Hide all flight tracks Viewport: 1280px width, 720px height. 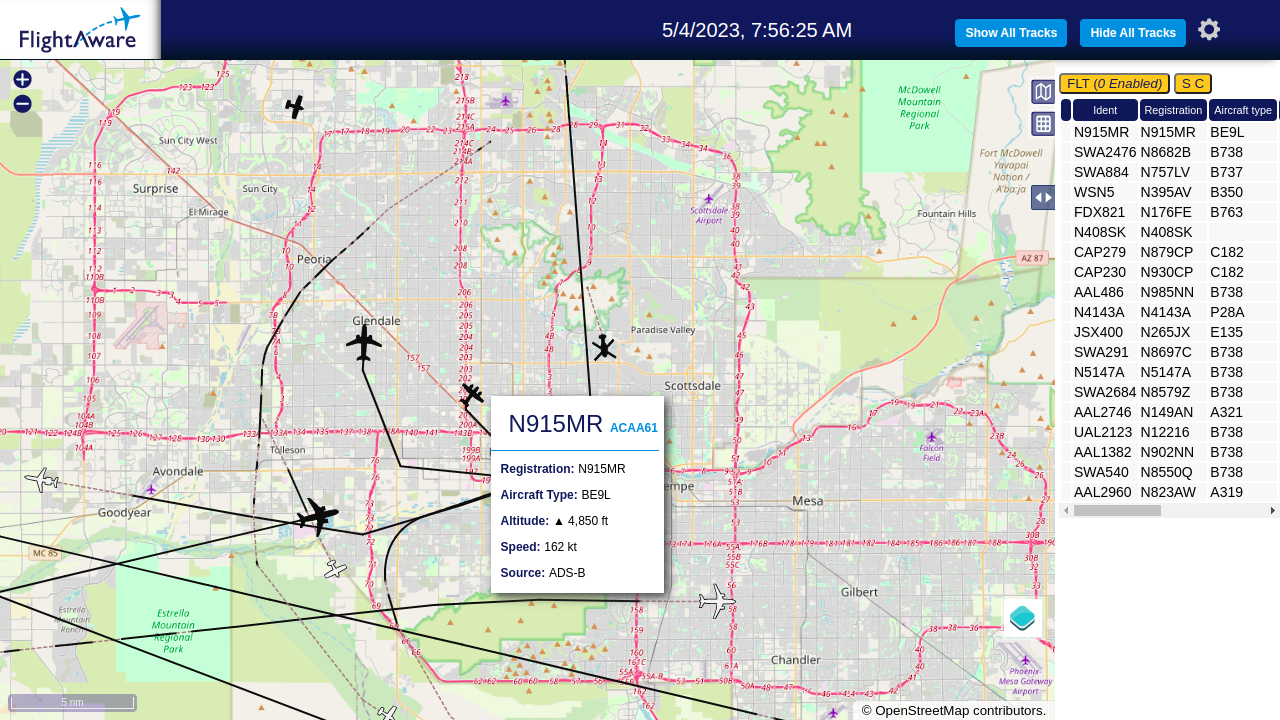[1133, 33]
